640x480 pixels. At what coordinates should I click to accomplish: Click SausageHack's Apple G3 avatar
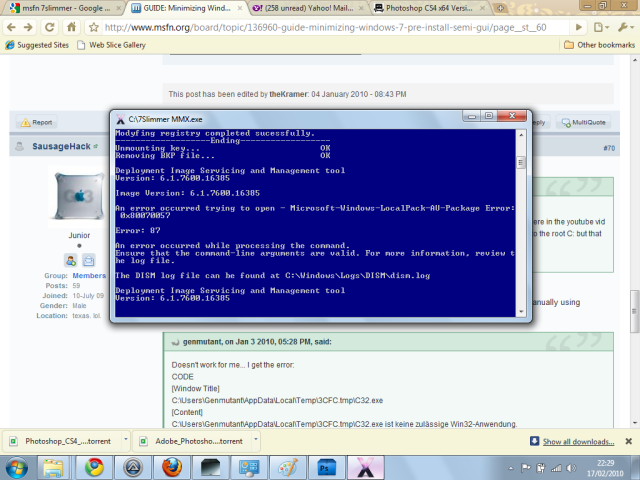click(79, 197)
